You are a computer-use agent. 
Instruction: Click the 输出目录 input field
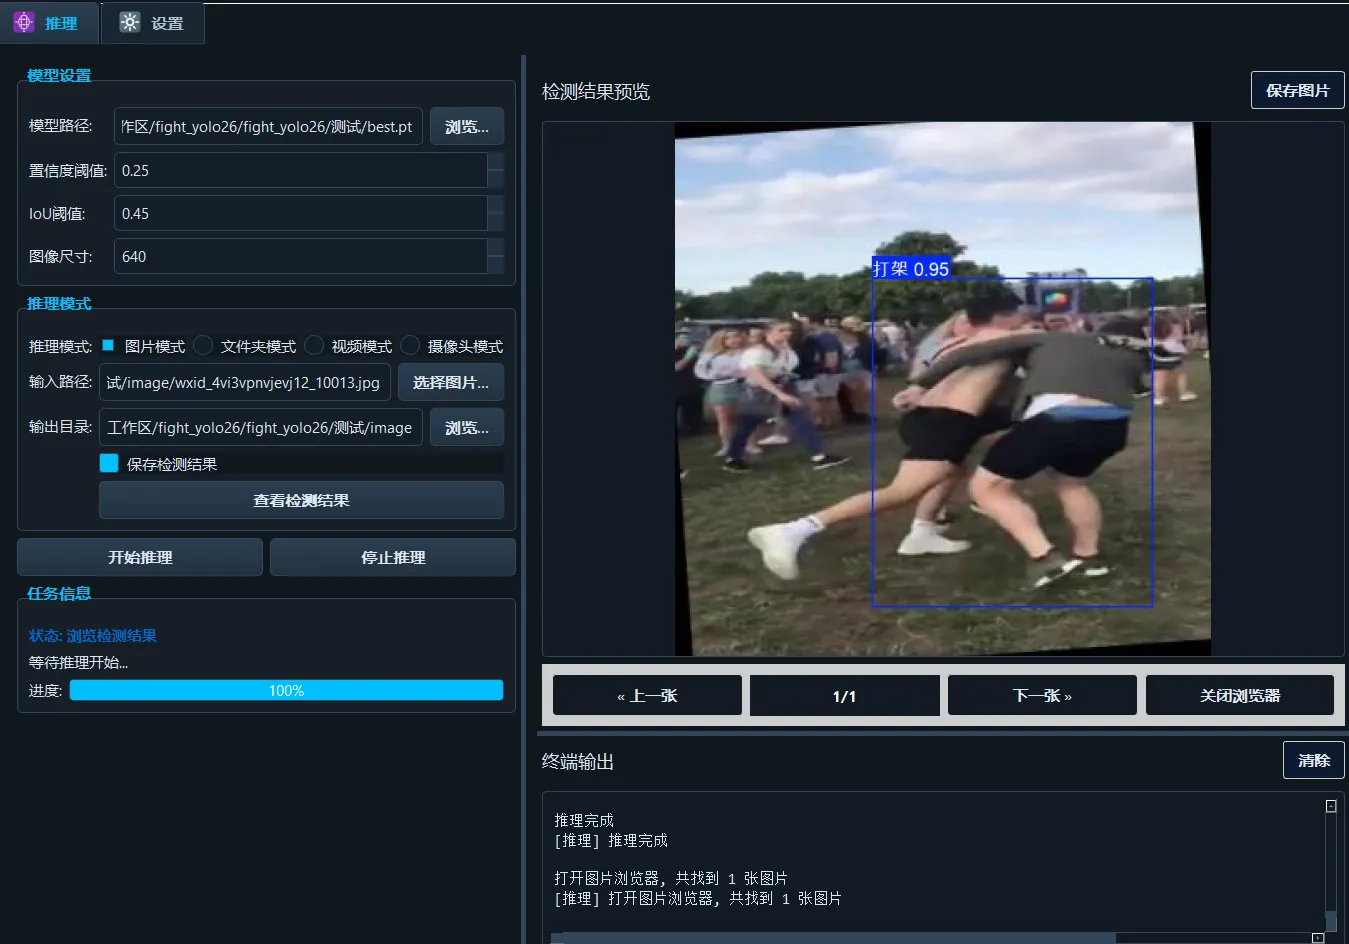[x=261, y=427]
